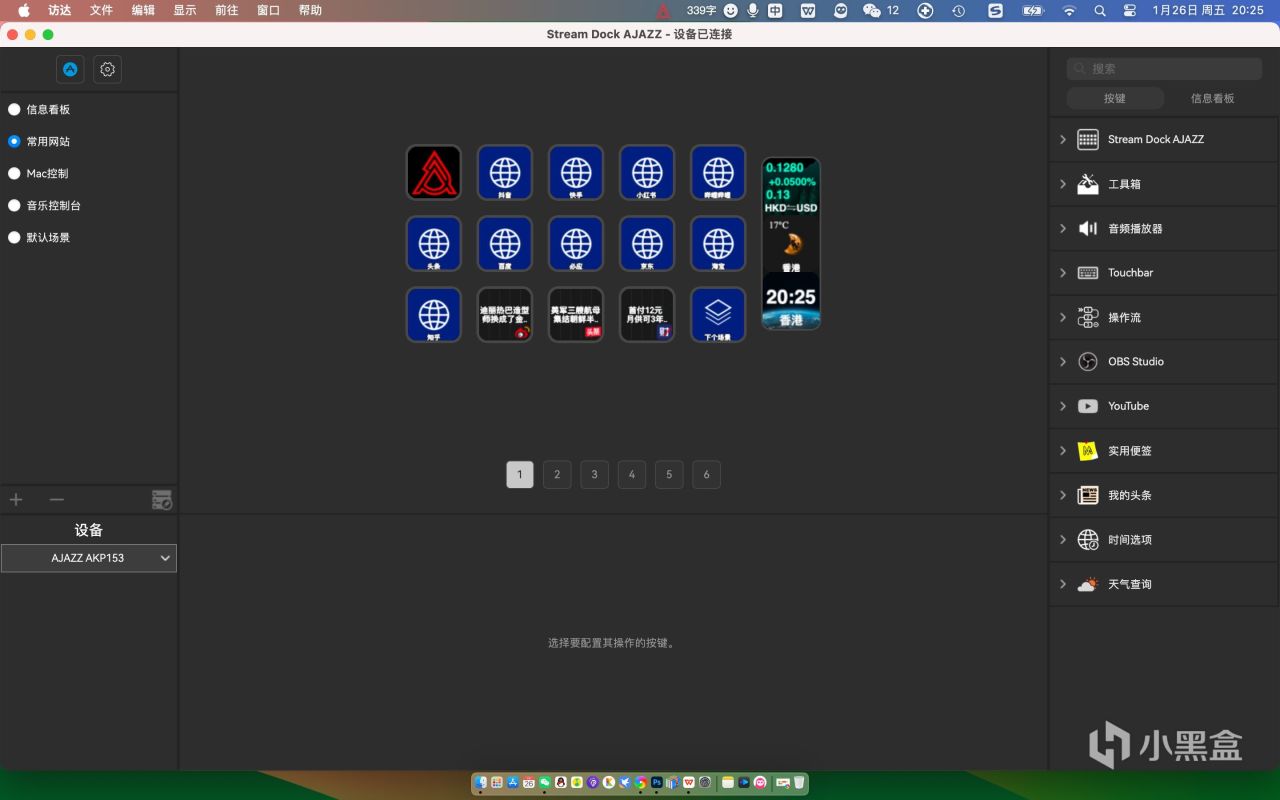This screenshot has width=1280, height=800.
Task: Open the blue AJAZZ store icon
Action: tap(70, 69)
